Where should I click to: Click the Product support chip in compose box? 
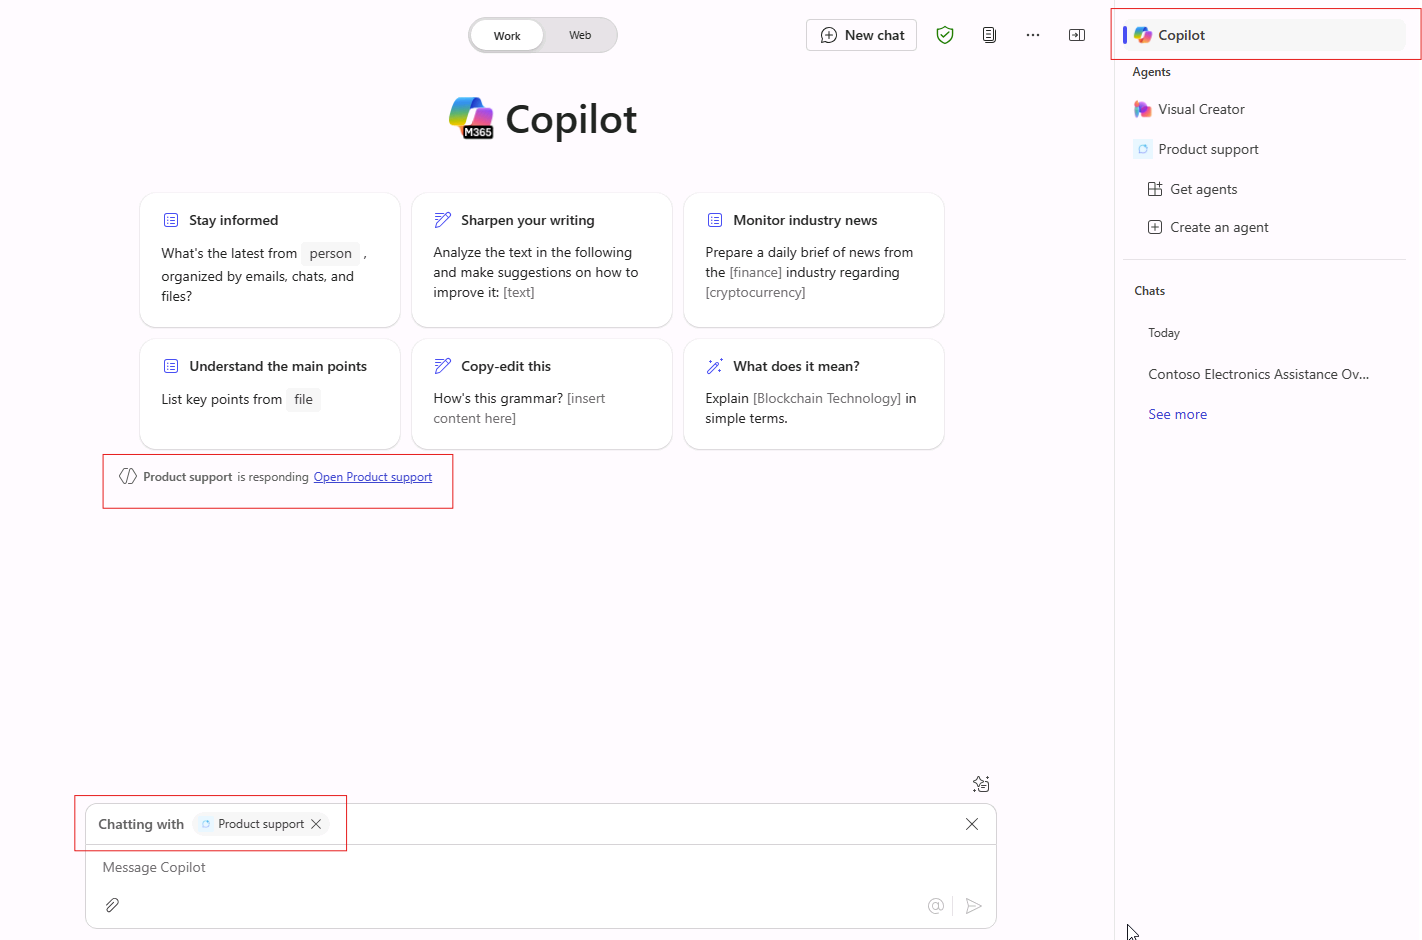[x=260, y=824]
